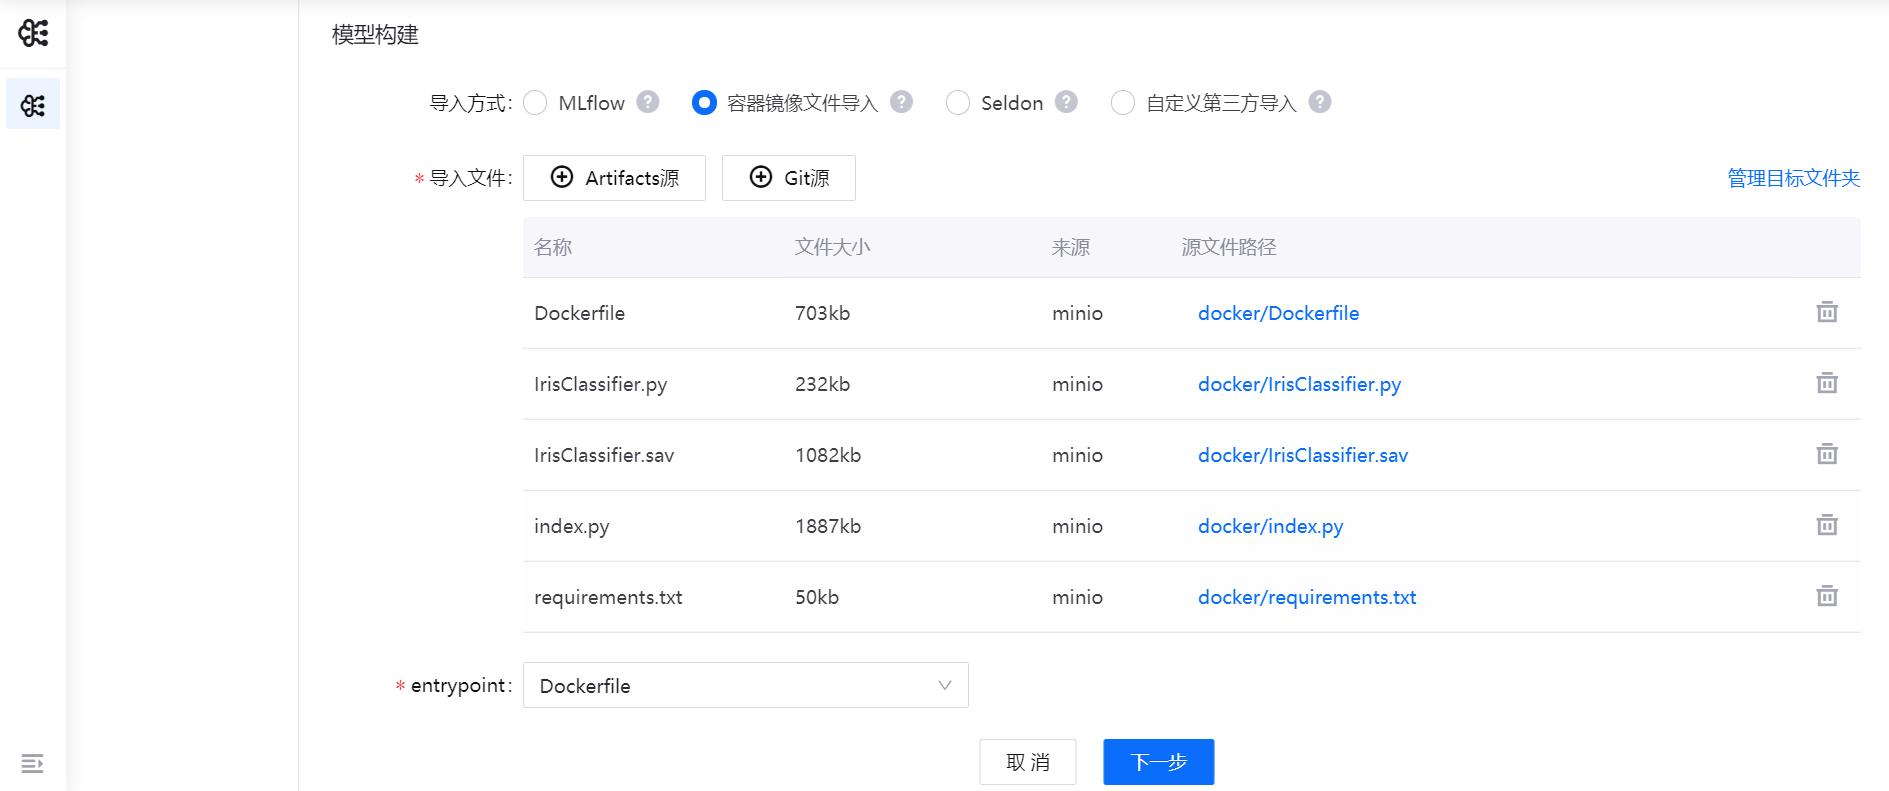Screen dimensions: 1889x791
Task: Click the 232kb size value
Action: [x=823, y=384]
